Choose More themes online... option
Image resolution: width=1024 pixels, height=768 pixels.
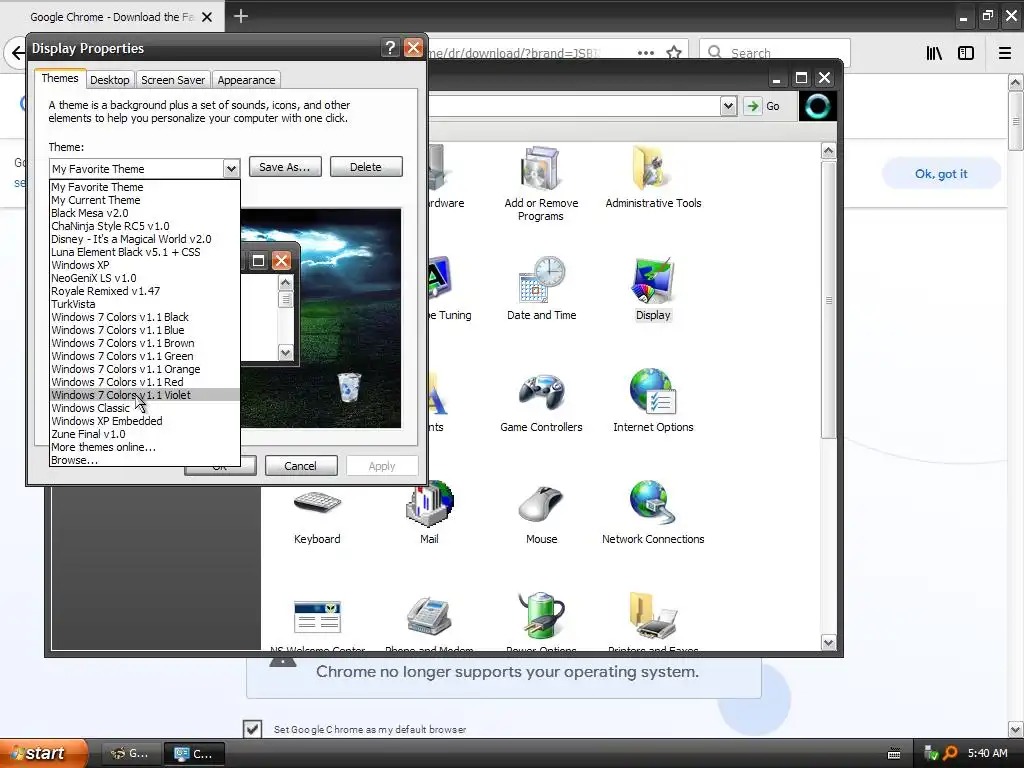point(144,447)
